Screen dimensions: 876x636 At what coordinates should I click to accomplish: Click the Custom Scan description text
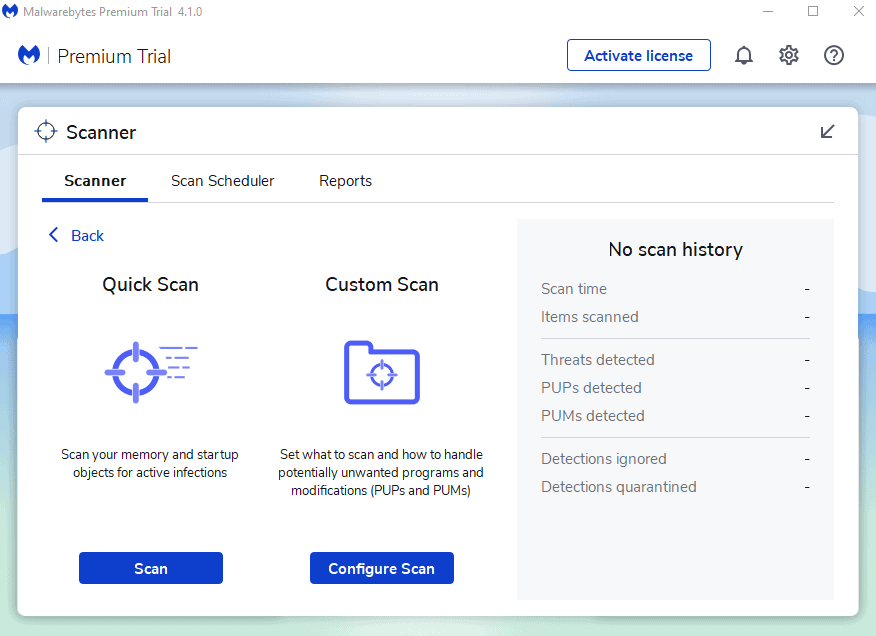381,472
